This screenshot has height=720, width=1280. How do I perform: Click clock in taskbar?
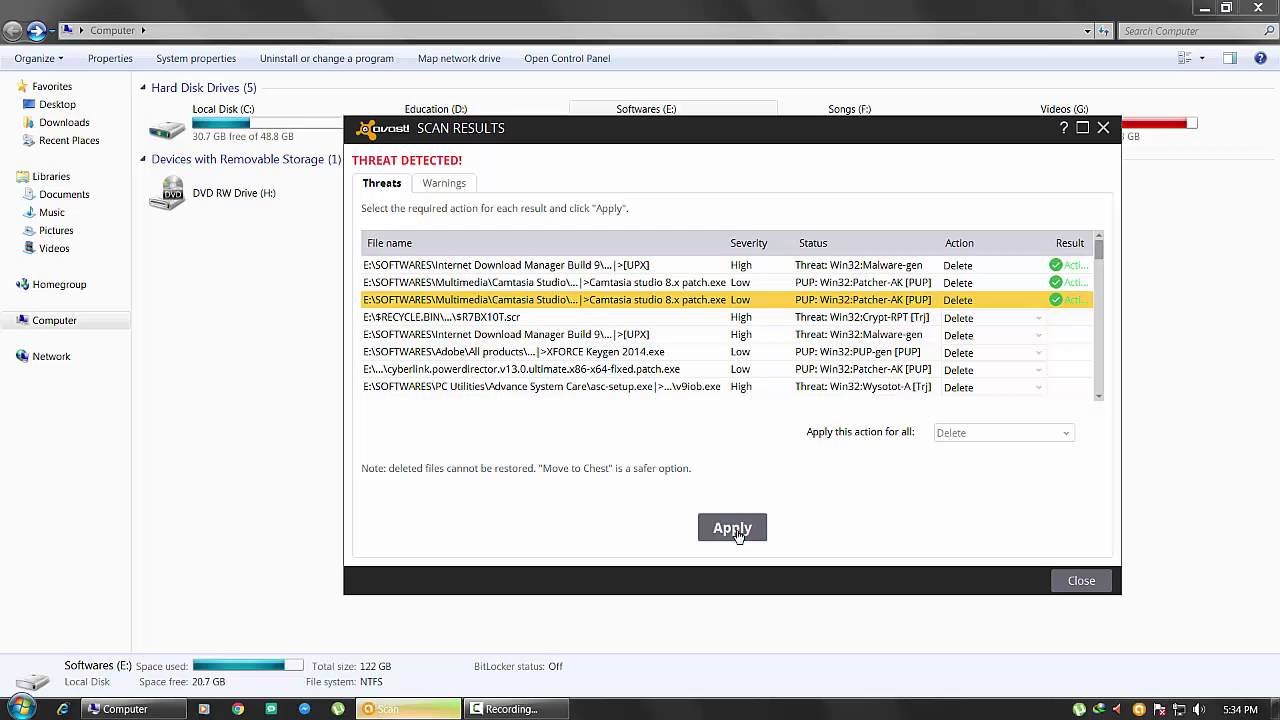(x=1240, y=710)
